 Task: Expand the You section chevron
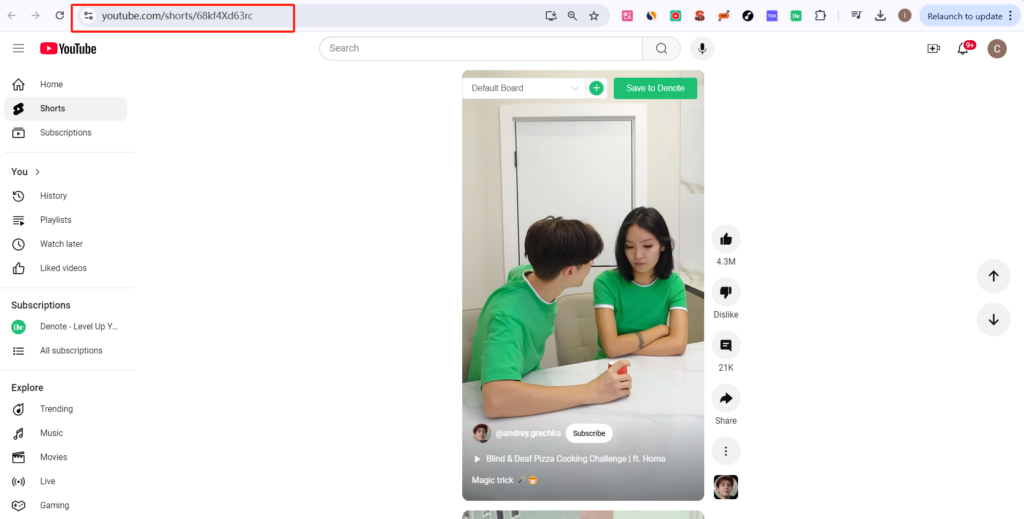(37, 172)
